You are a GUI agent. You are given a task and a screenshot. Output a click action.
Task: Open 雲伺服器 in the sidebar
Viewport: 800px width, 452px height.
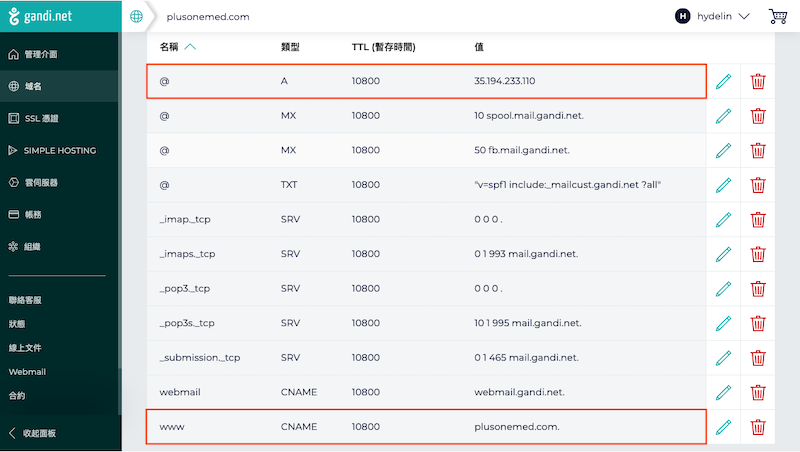(x=33, y=183)
